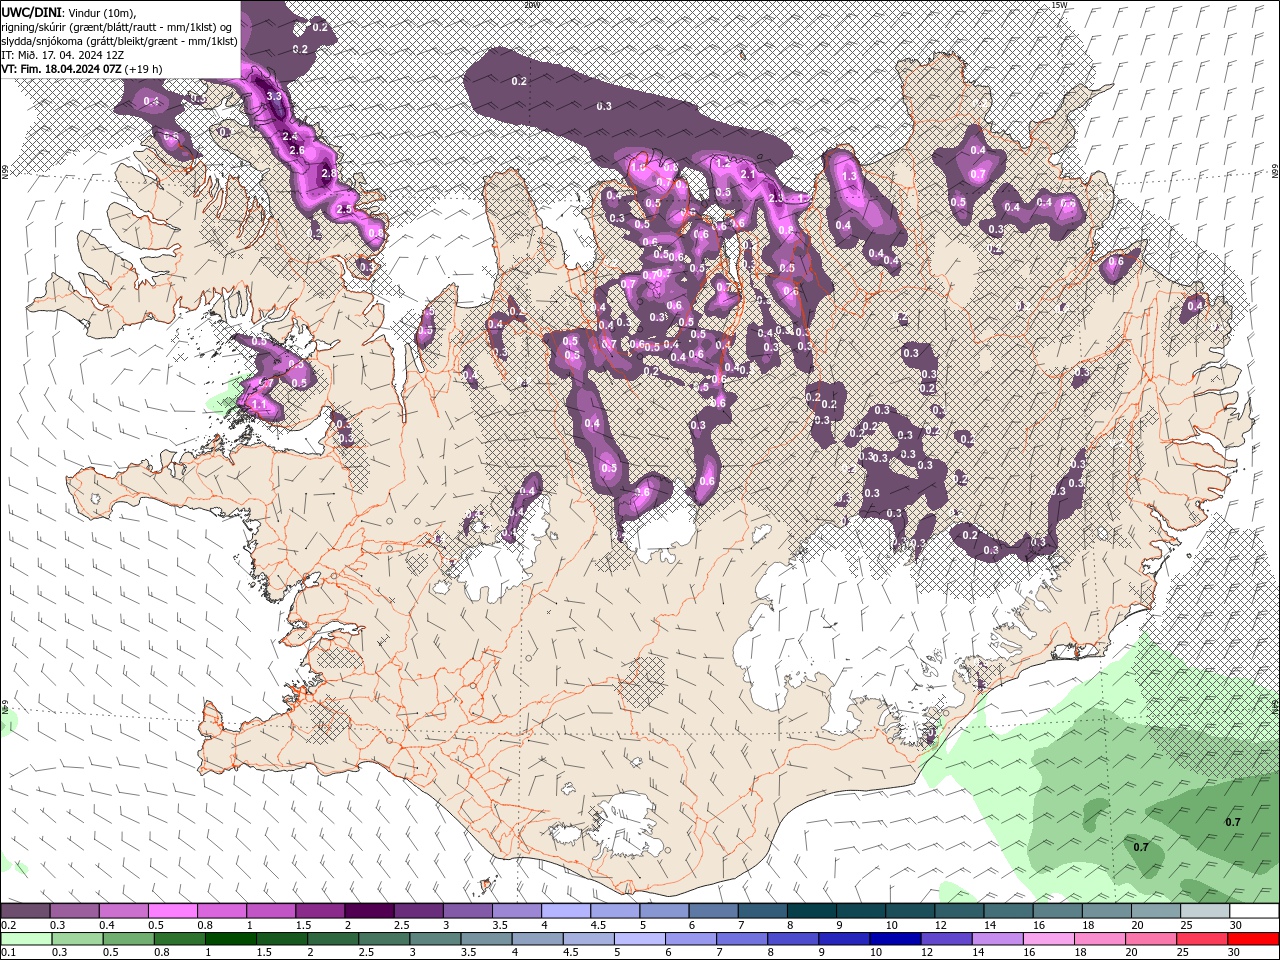Click the 15W longitude label at top edge

pos(1059,5)
